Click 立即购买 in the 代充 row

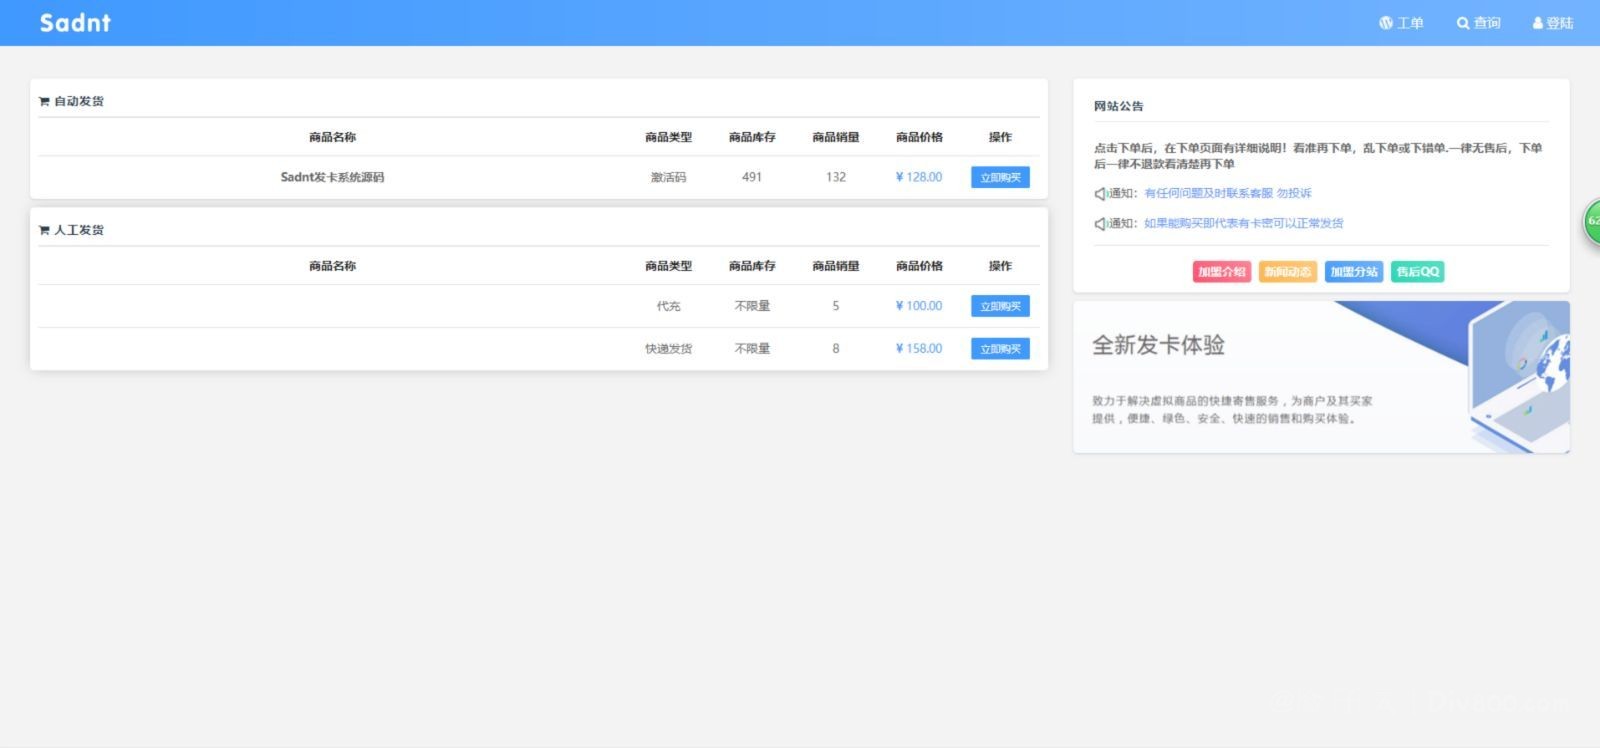[x=1000, y=306]
